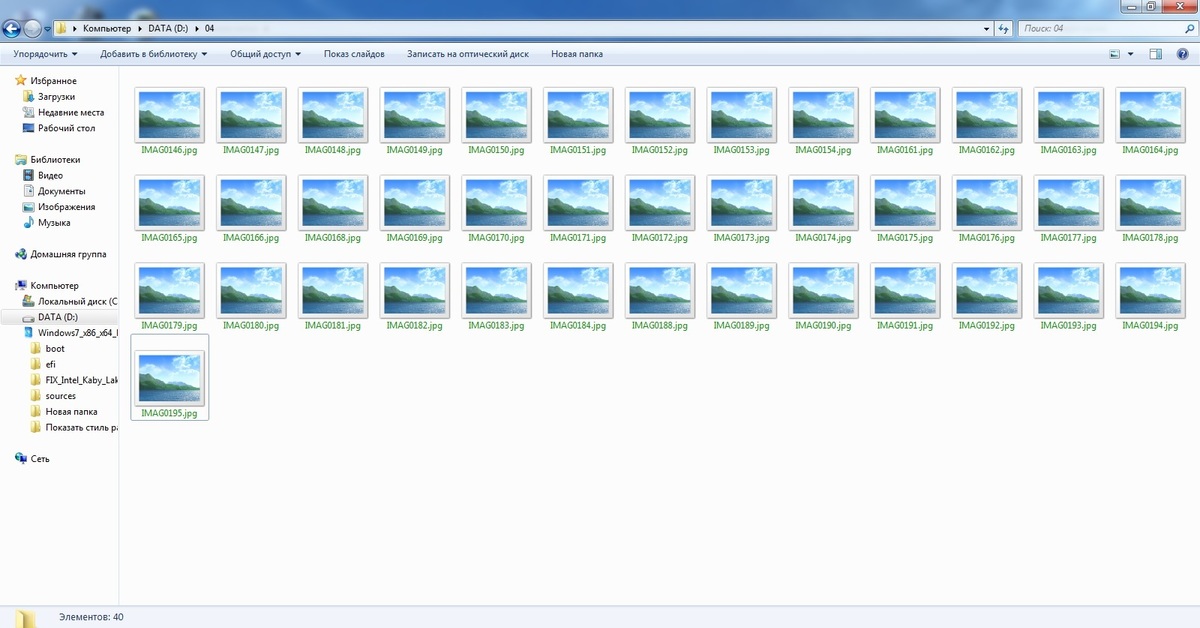The height and width of the screenshot is (628, 1200).
Task: Expand the Добавить в библиотеку dropdown
Action: (x=153, y=54)
